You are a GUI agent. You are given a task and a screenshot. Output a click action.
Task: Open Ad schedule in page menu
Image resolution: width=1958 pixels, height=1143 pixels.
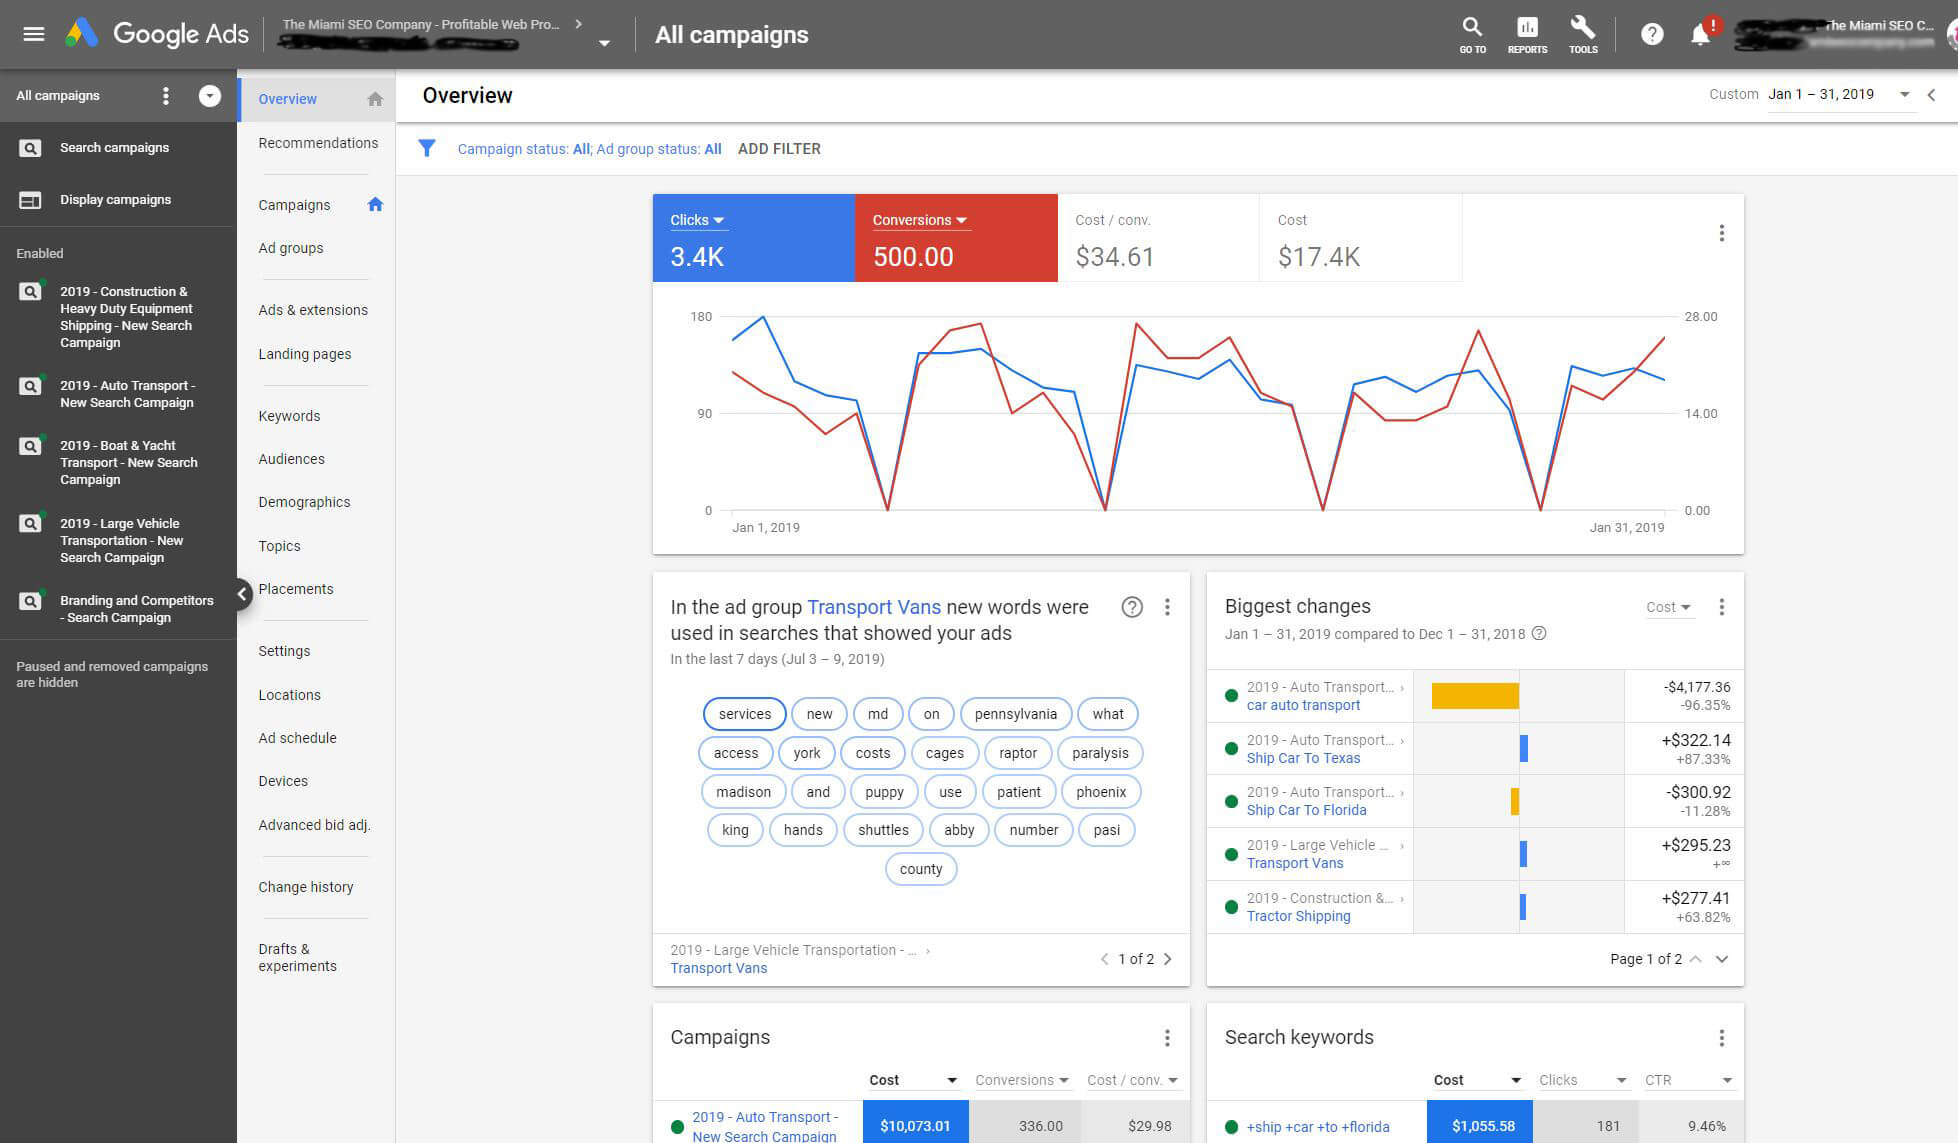click(297, 738)
